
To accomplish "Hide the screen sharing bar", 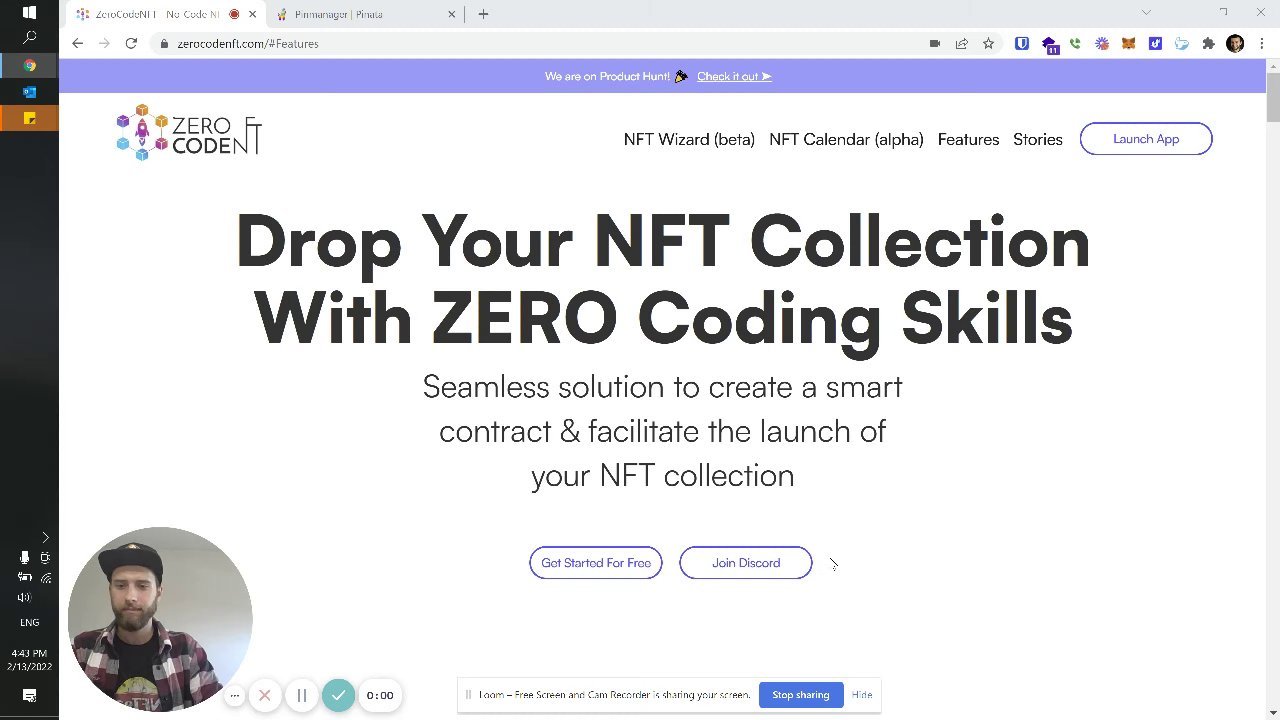I will tap(862, 695).
